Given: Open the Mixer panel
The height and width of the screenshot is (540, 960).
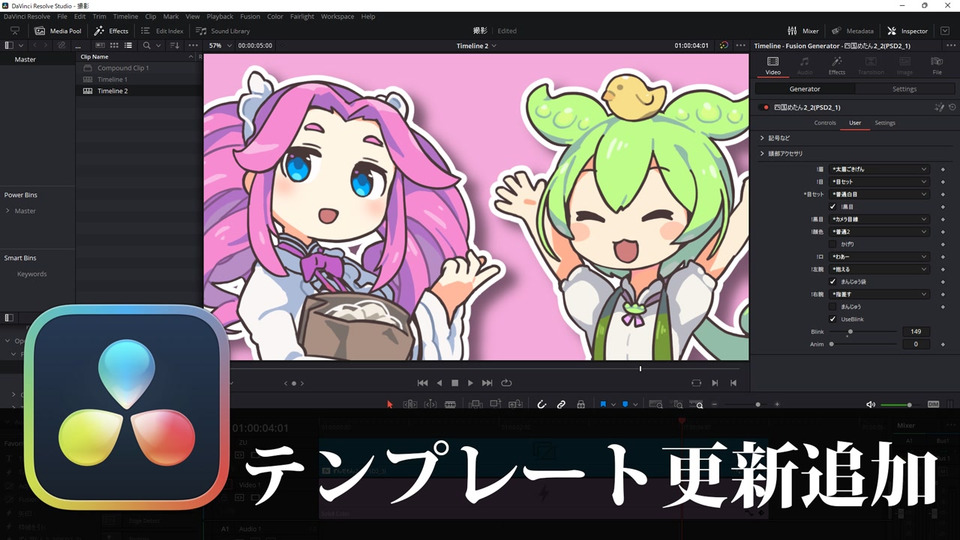Looking at the screenshot, I should pyautogui.click(x=803, y=31).
